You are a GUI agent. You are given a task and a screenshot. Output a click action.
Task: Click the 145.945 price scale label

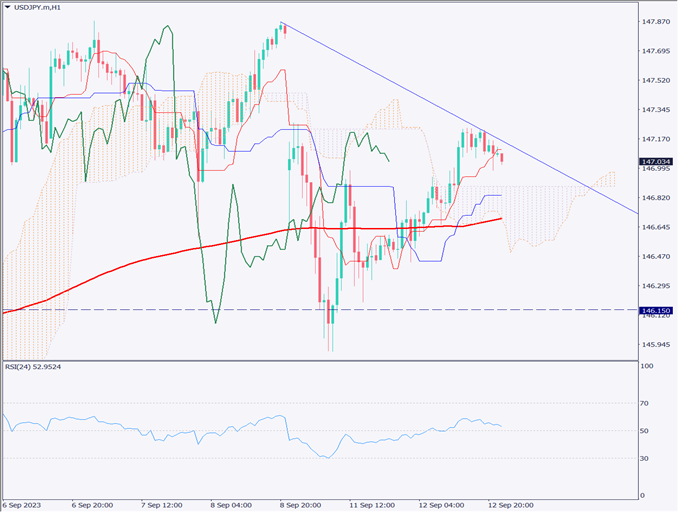point(656,345)
